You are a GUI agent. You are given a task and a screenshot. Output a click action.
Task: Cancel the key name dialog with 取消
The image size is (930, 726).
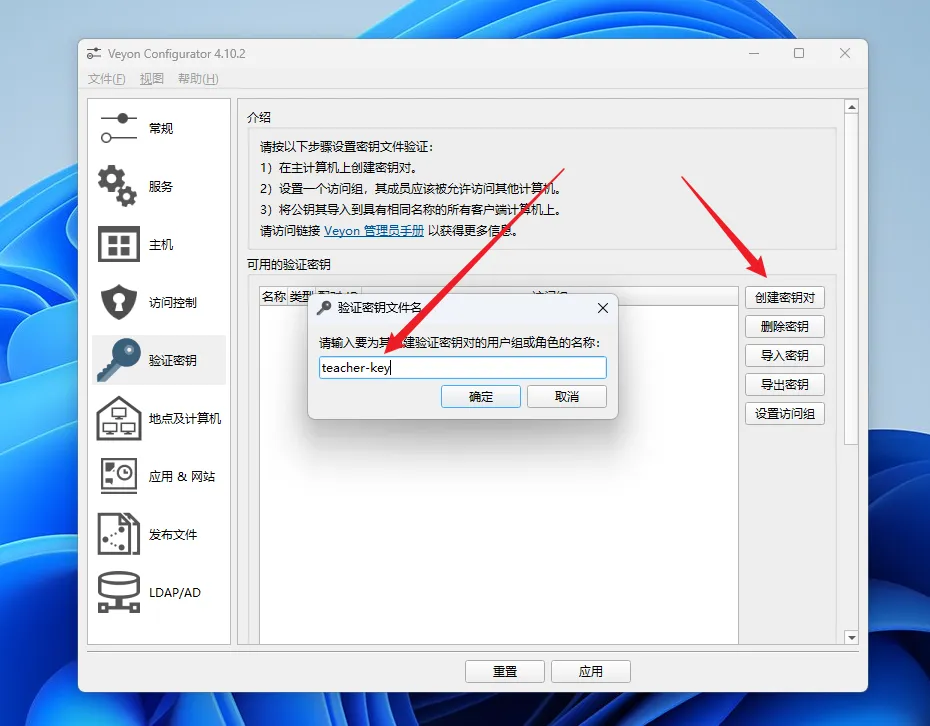coord(567,397)
